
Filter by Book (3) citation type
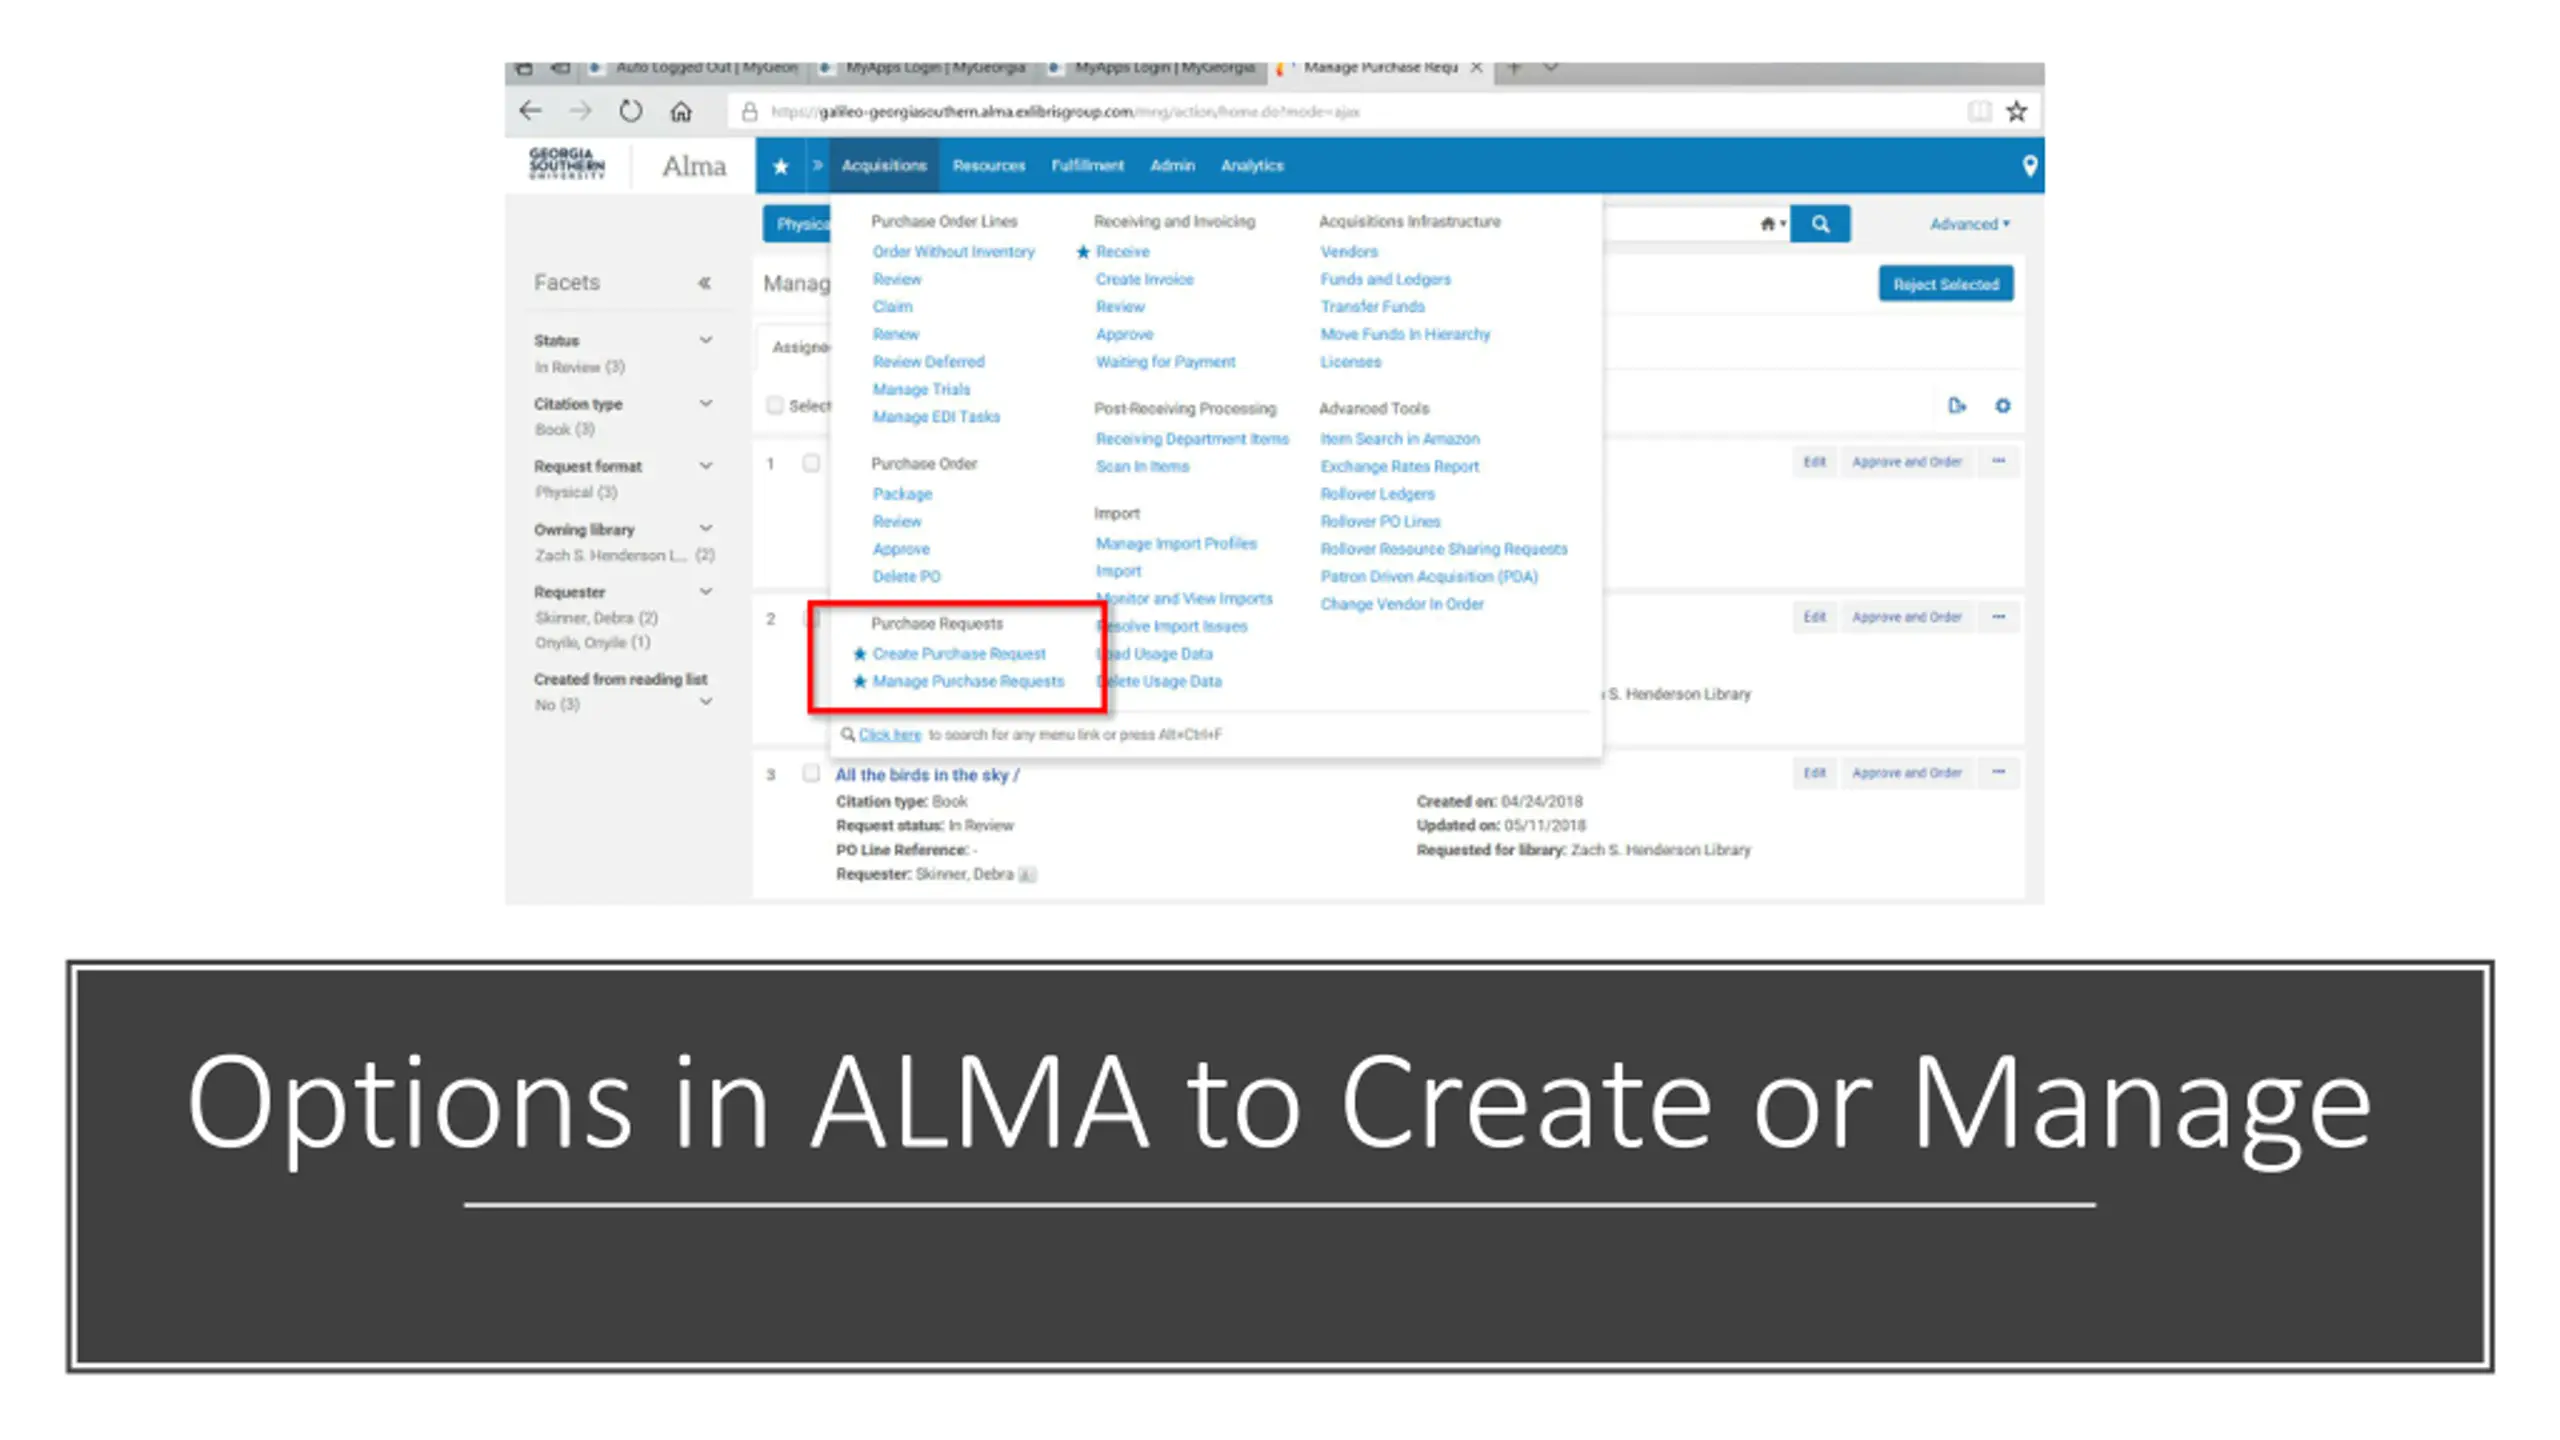click(x=564, y=430)
